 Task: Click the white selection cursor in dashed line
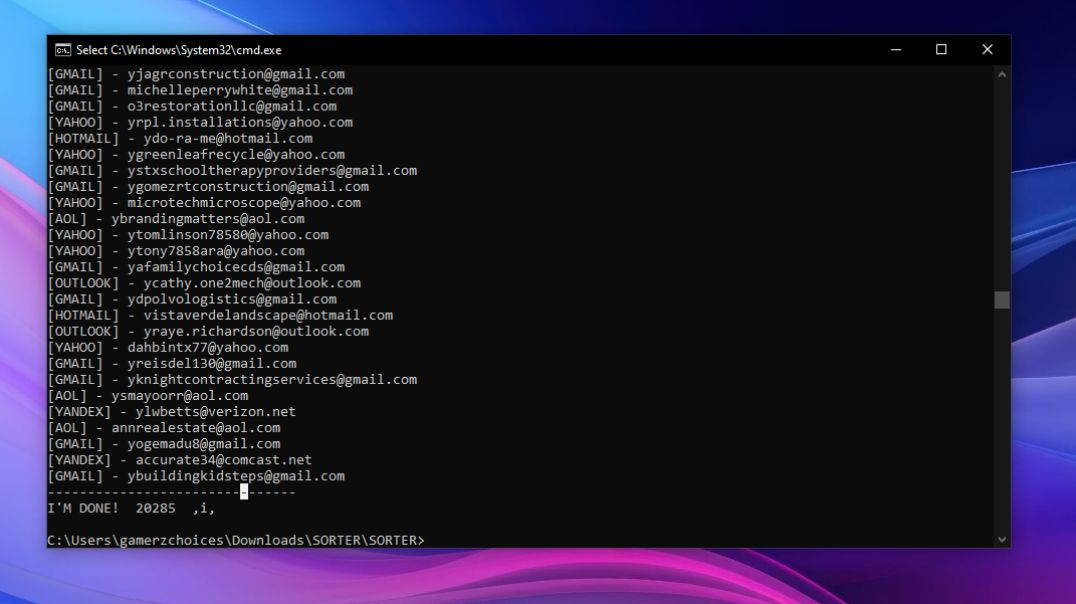coord(244,491)
